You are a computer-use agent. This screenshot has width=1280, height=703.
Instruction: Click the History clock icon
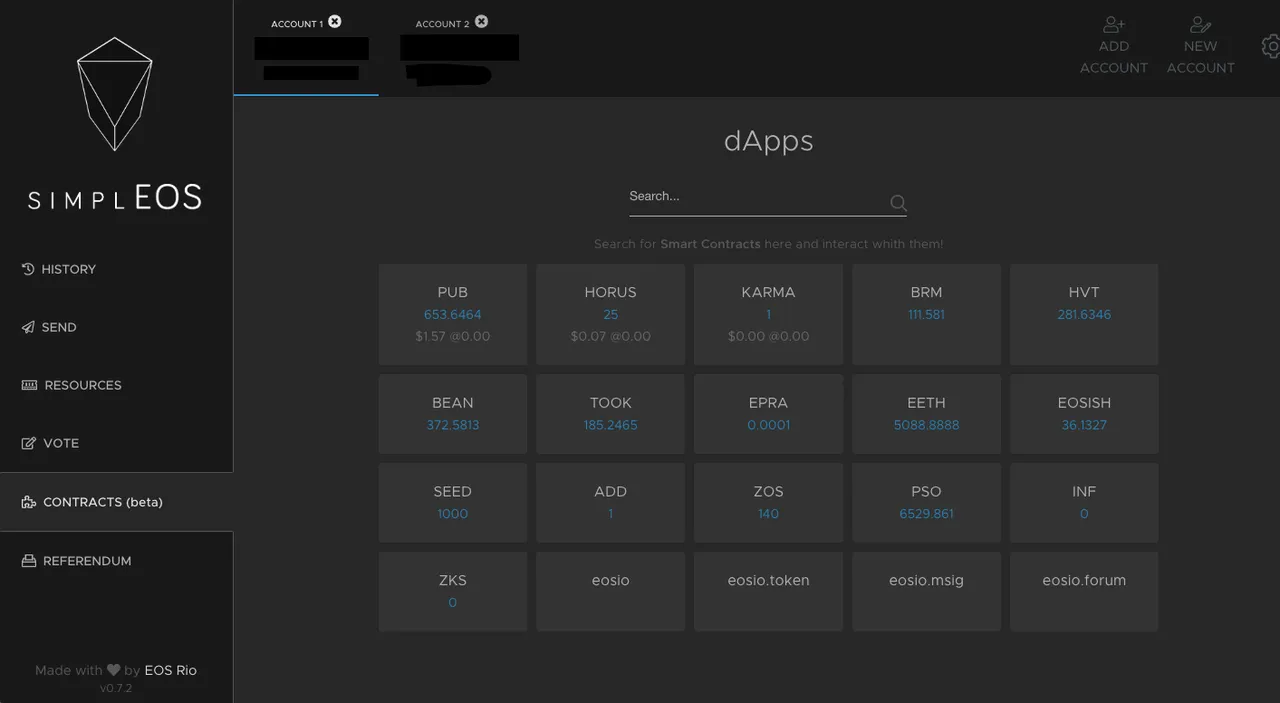coord(28,269)
